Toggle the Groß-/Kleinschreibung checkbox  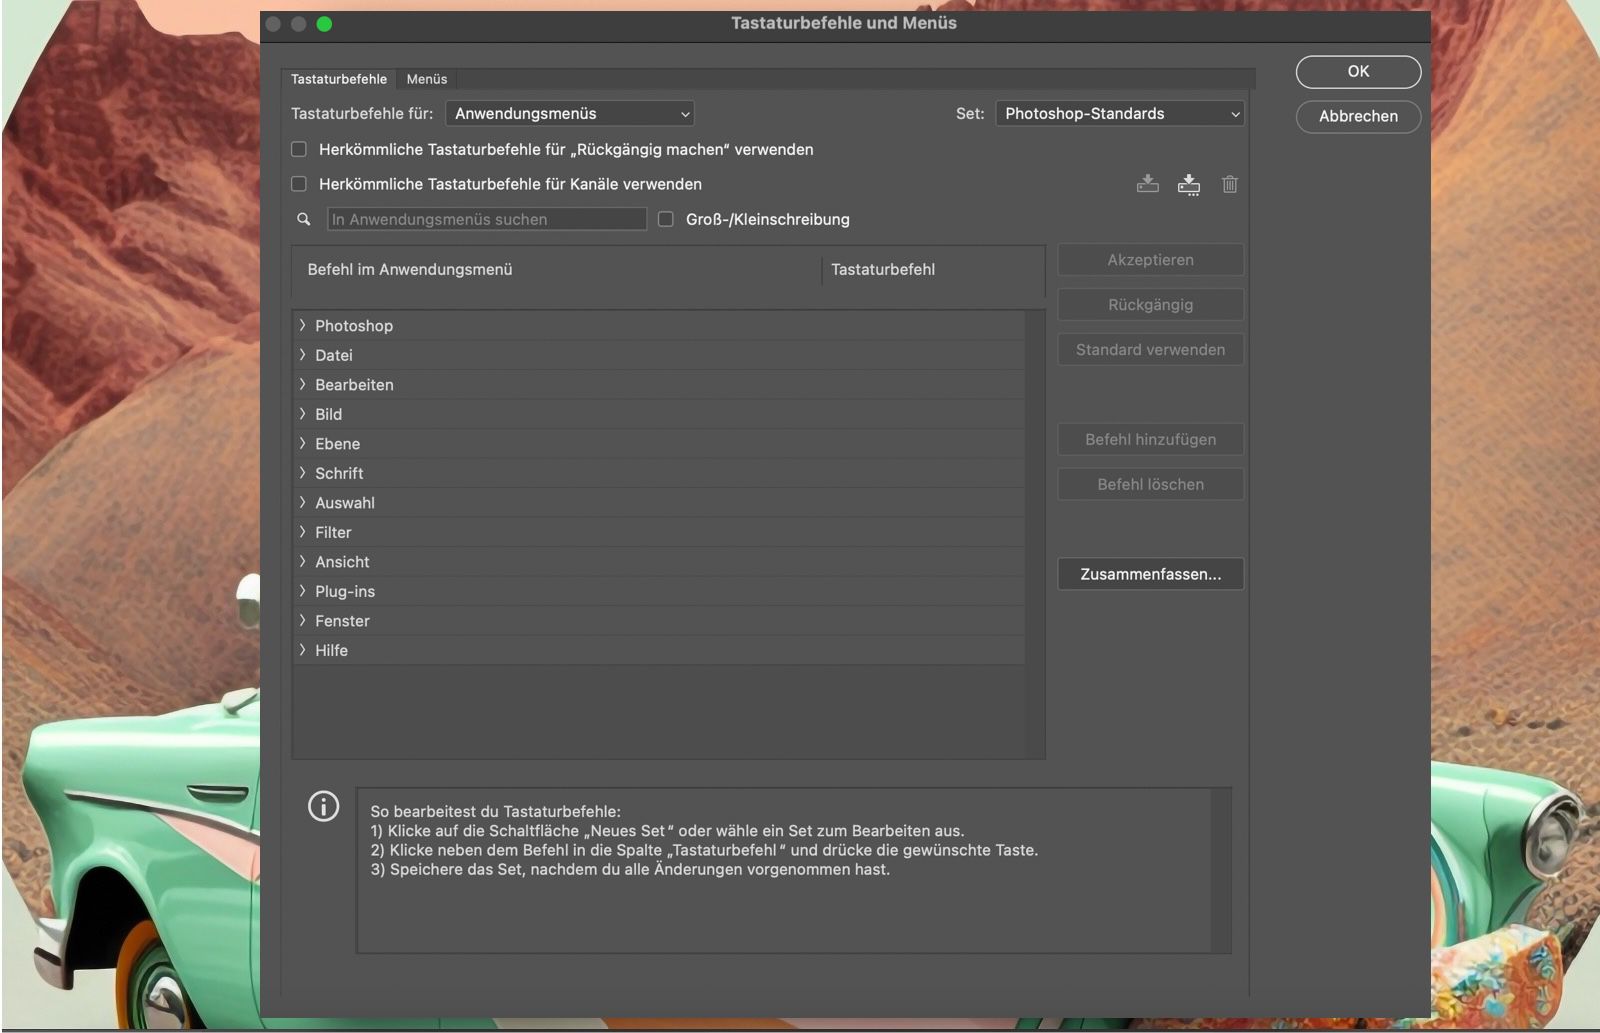(x=666, y=219)
